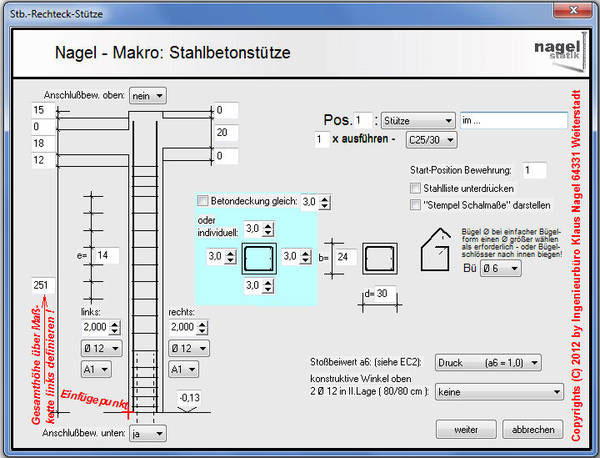The width and height of the screenshot is (600, 458).
Task: Check '"Stempel Schalmaße" darstellen' option
Action: point(415,205)
